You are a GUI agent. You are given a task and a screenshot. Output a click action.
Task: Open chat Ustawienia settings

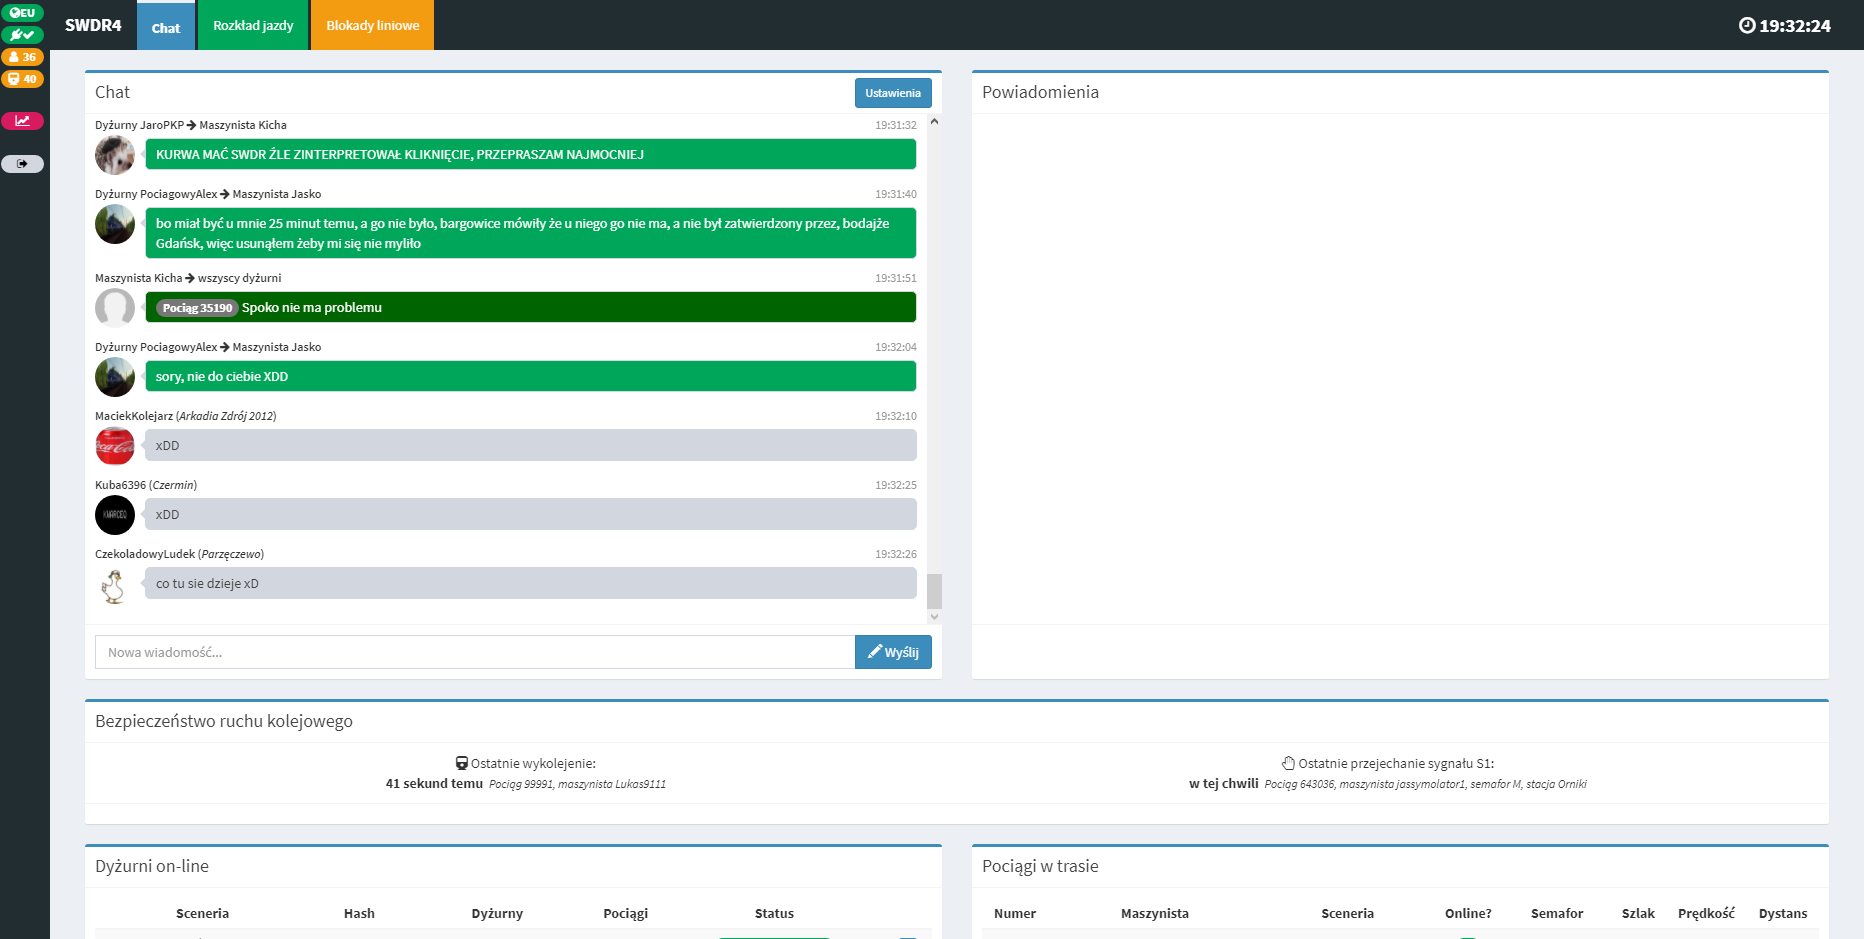(x=892, y=93)
